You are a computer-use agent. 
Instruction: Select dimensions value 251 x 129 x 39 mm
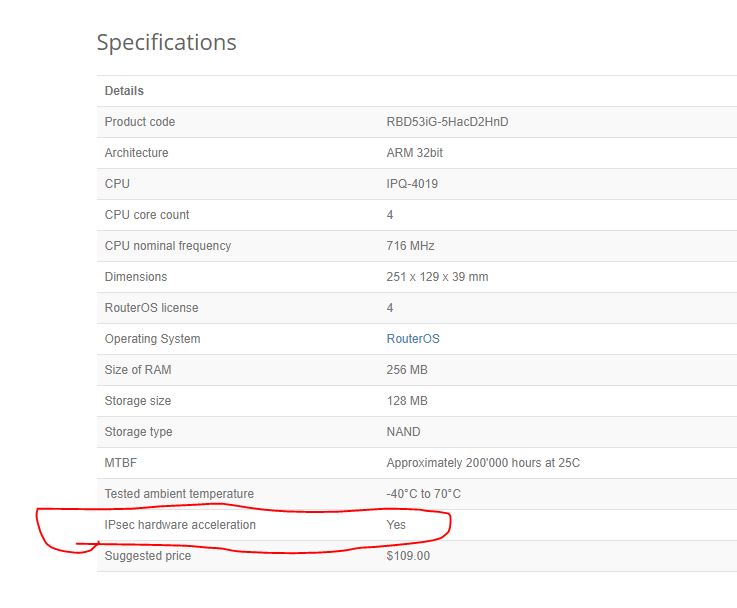[437, 277]
